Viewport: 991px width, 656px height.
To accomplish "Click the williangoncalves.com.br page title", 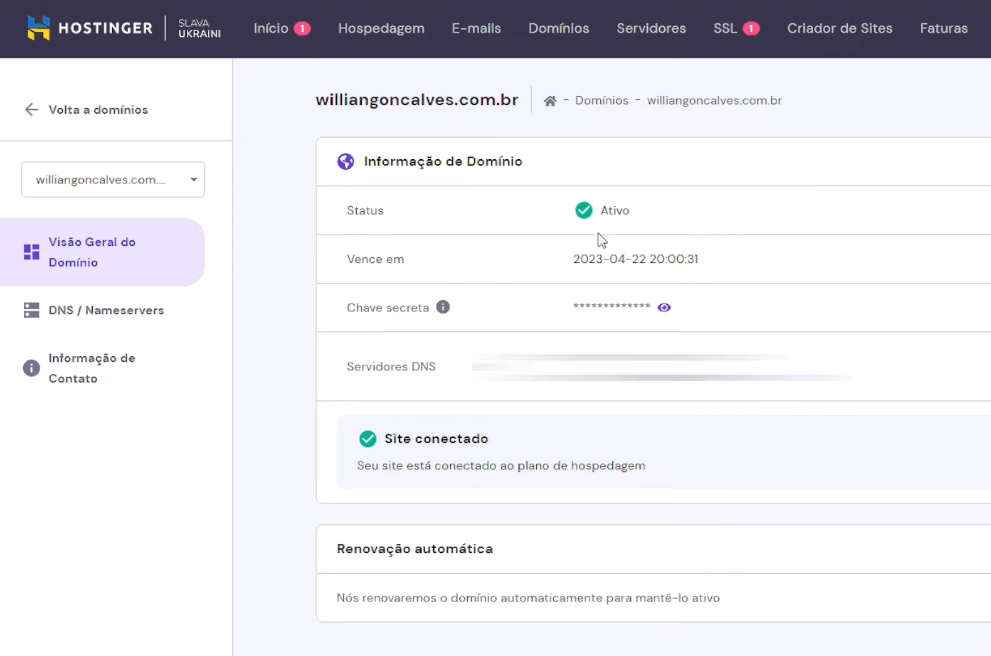I will point(416,100).
